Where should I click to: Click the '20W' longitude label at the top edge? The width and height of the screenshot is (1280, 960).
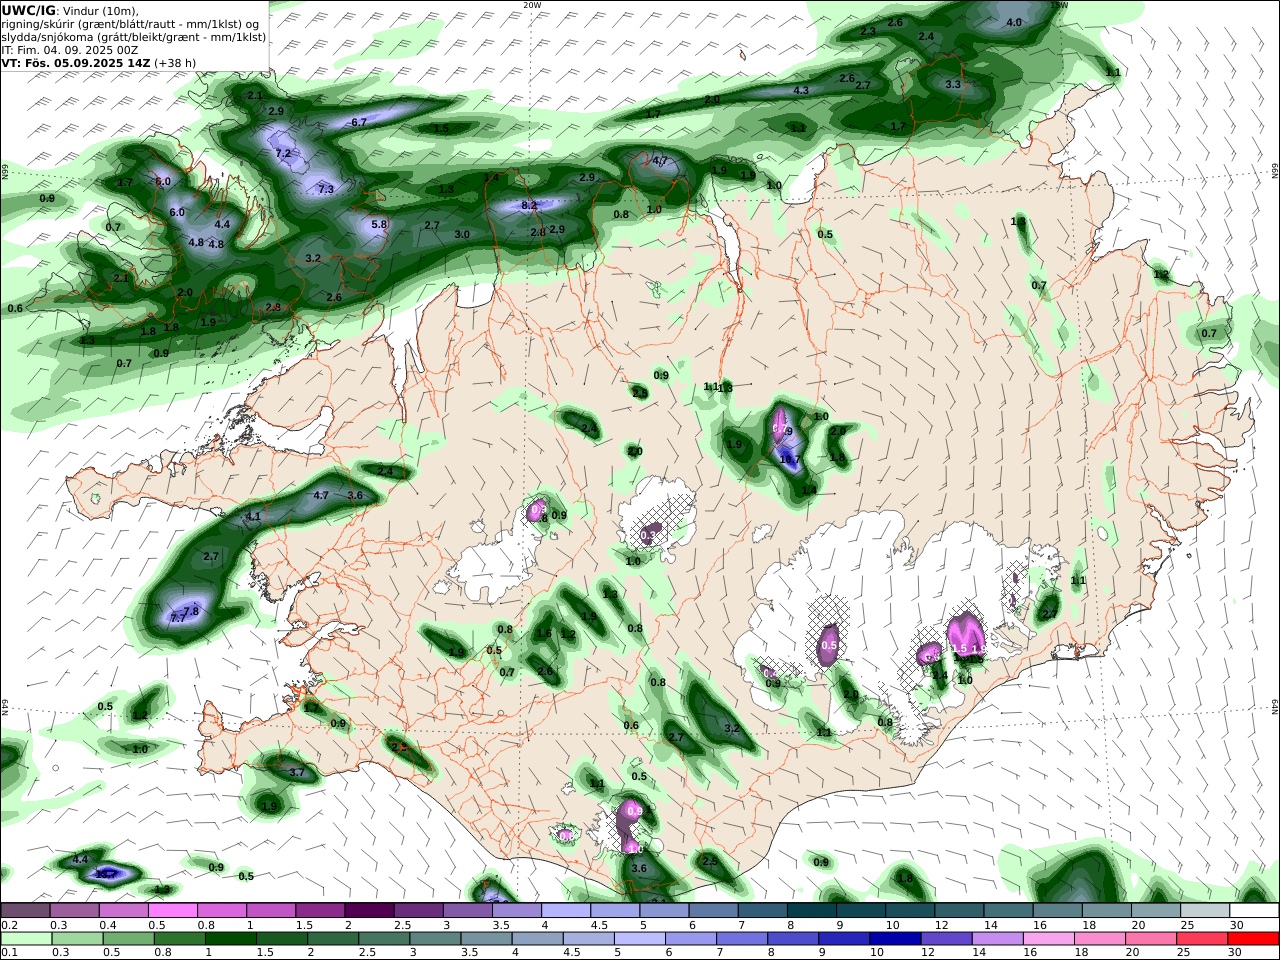[532, 5]
